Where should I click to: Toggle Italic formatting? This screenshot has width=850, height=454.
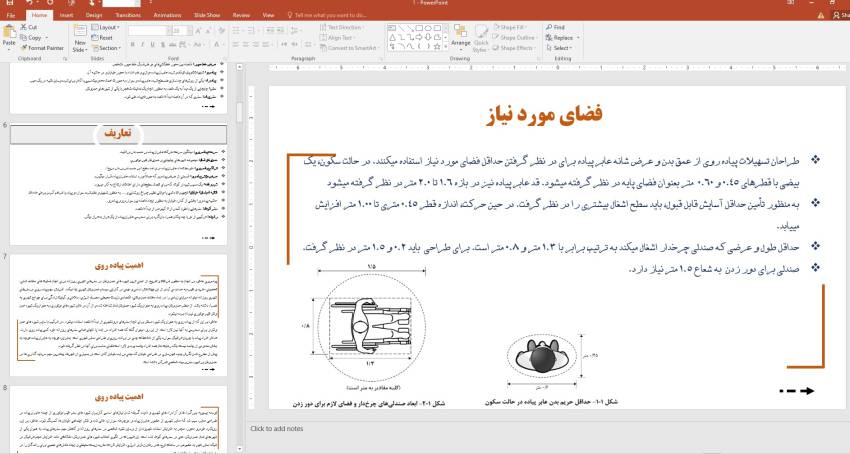(x=142, y=44)
